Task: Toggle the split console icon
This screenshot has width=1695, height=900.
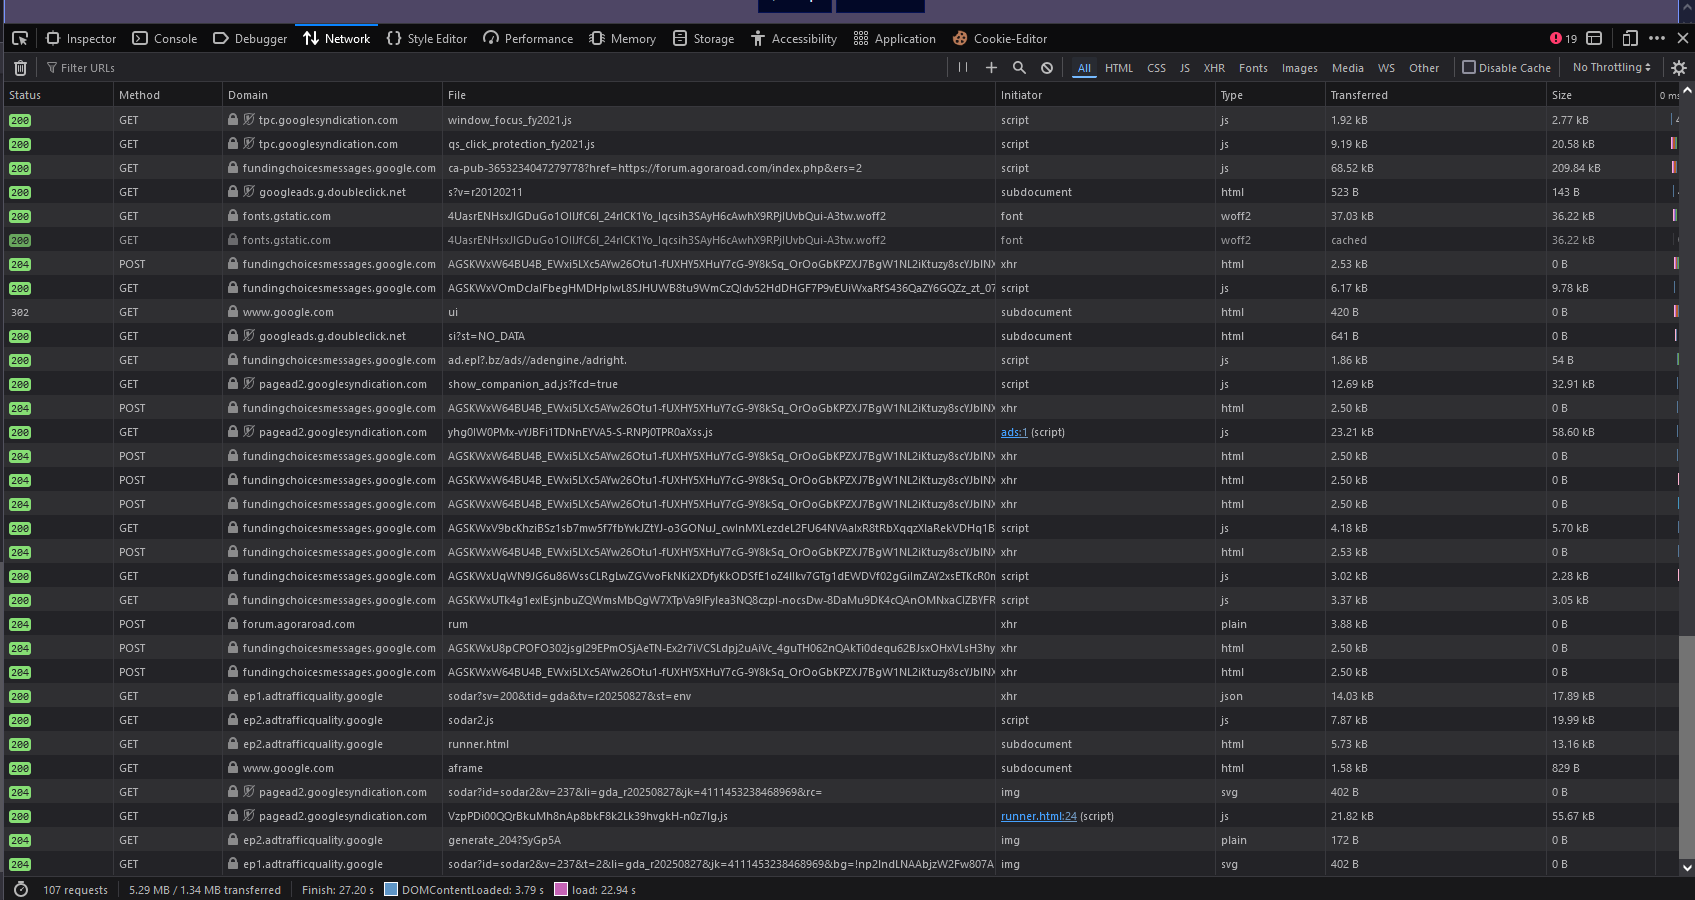Action: pyautogui.click(x=1594, y=38)
